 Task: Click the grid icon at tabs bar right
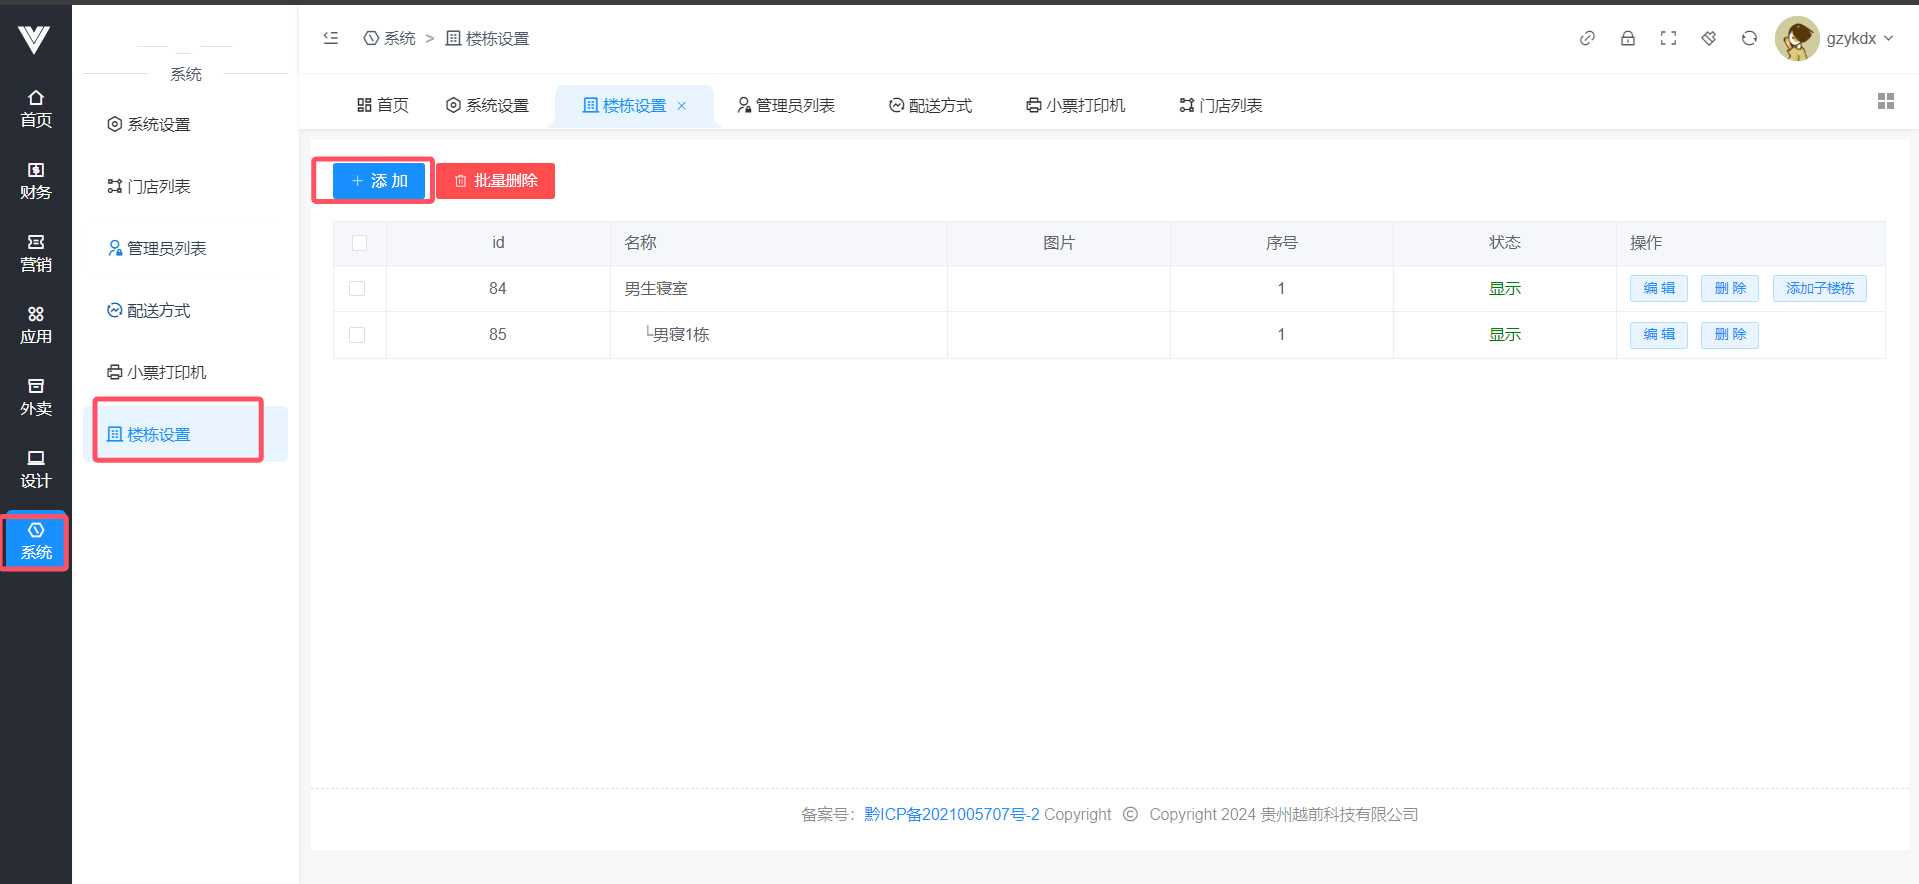(x=1886, y=101)
